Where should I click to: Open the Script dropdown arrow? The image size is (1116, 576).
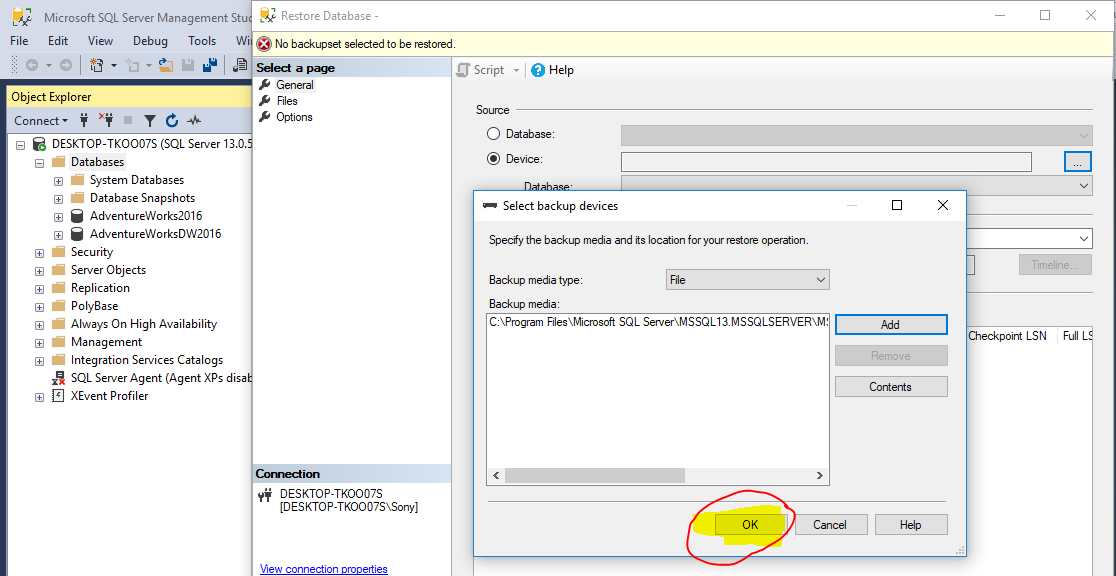(x=516, y=70)
